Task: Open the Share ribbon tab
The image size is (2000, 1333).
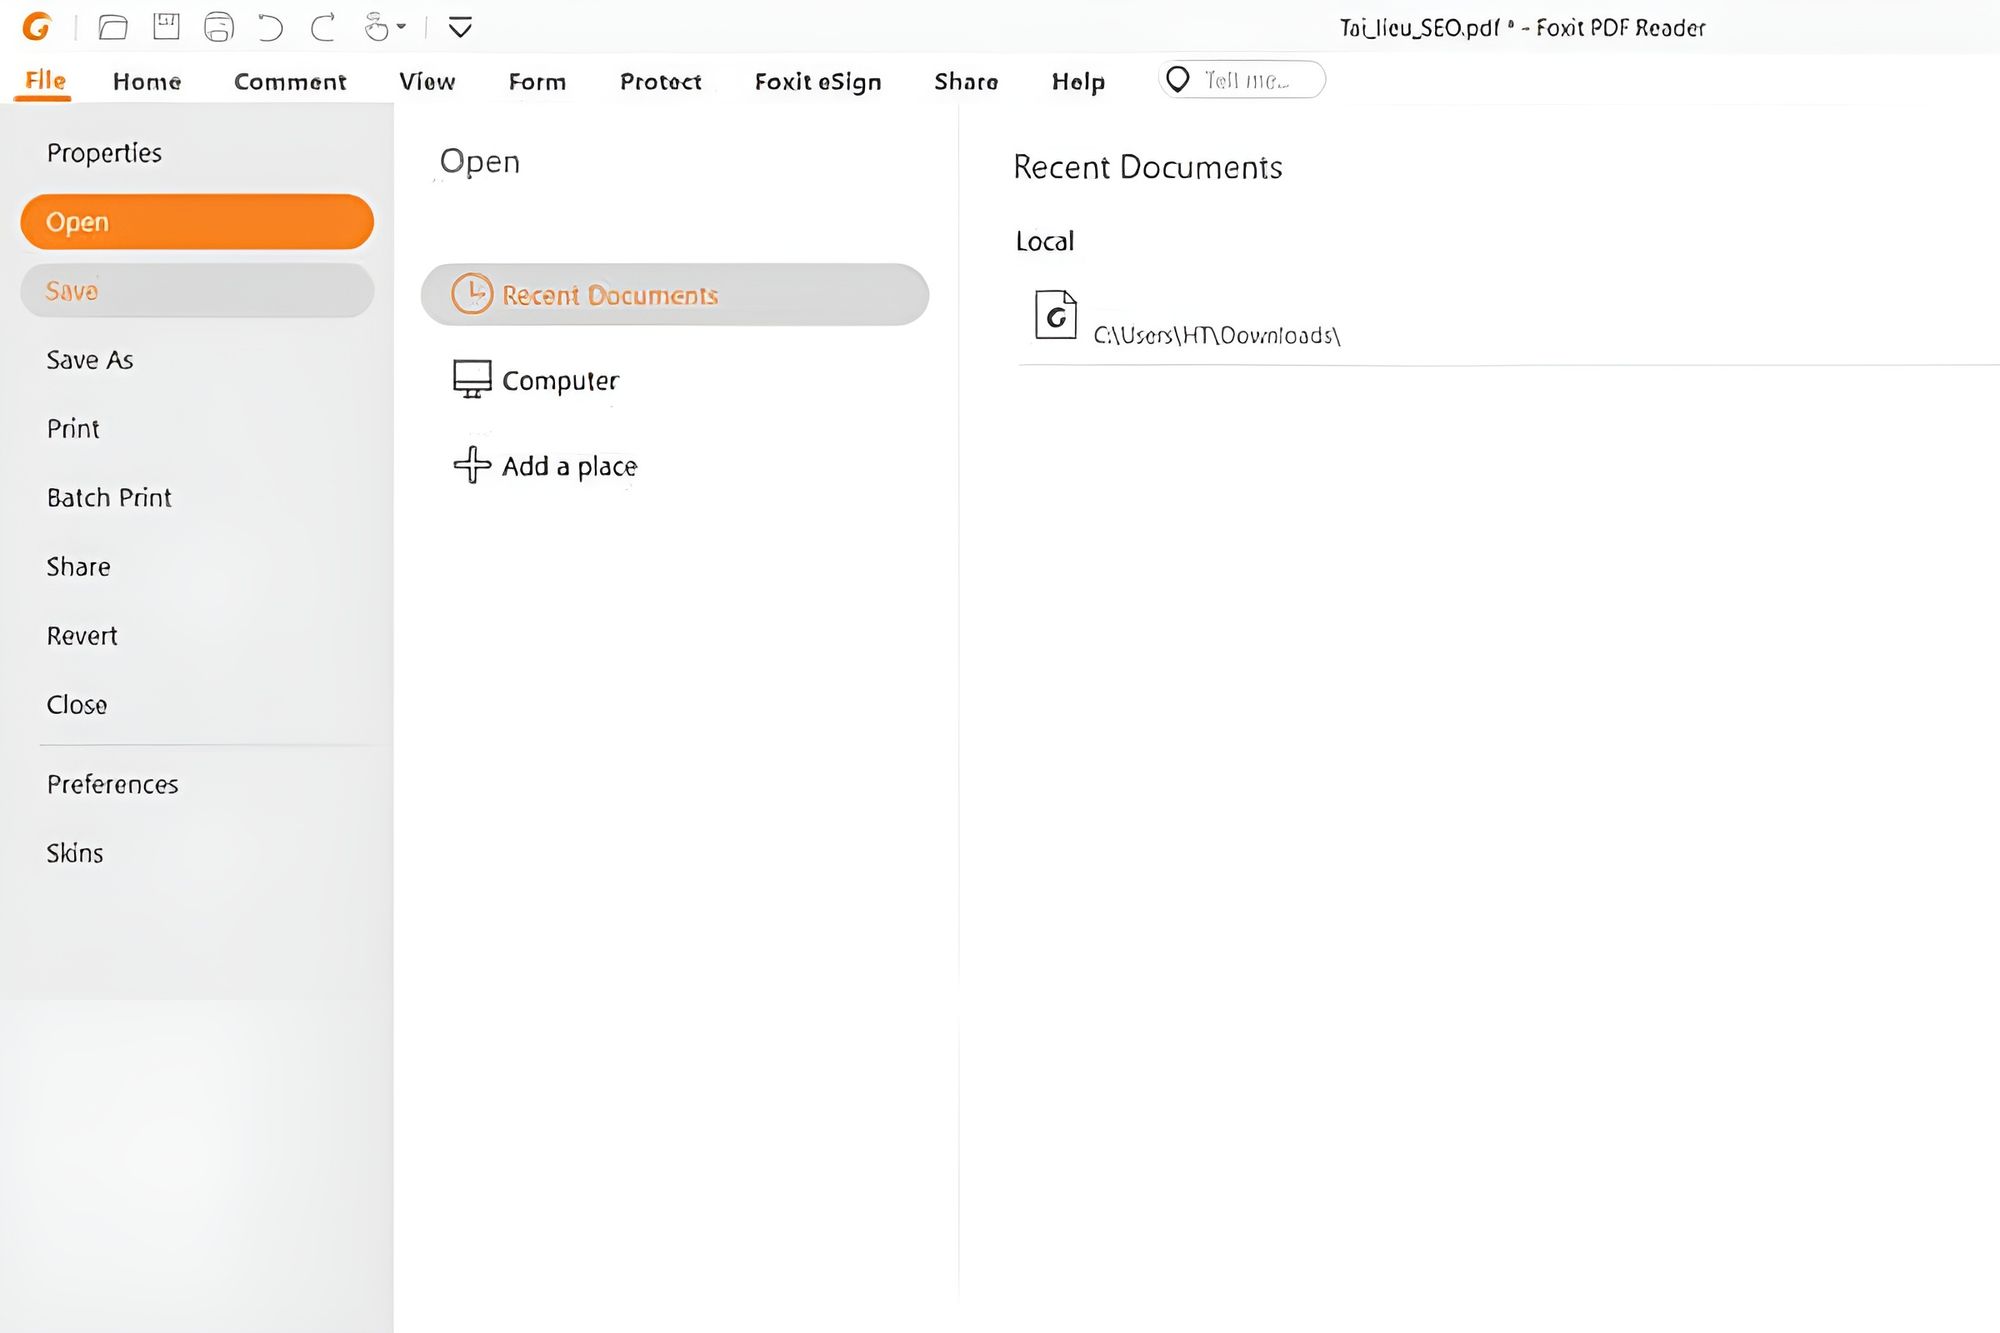Action: pyautogui.click(x=966, y=81)
